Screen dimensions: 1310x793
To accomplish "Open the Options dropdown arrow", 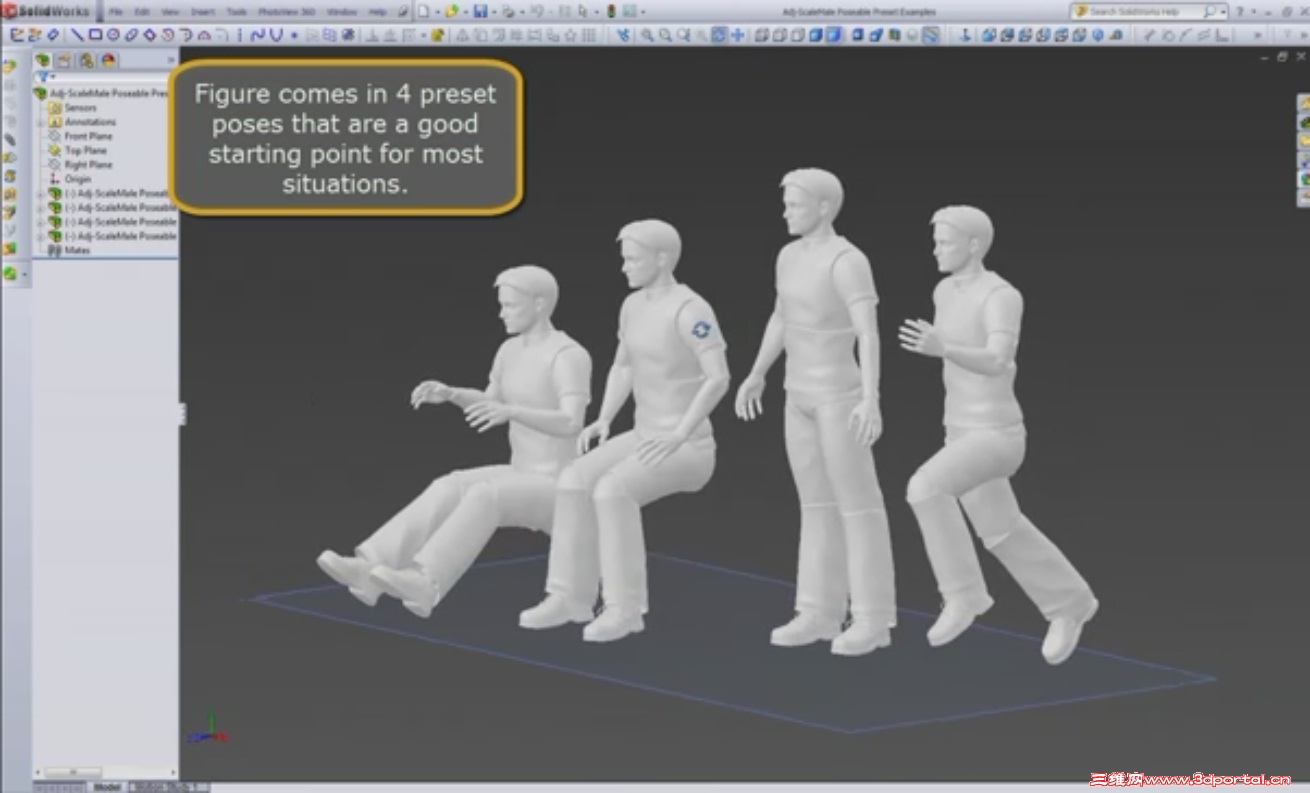I will 643,12.
